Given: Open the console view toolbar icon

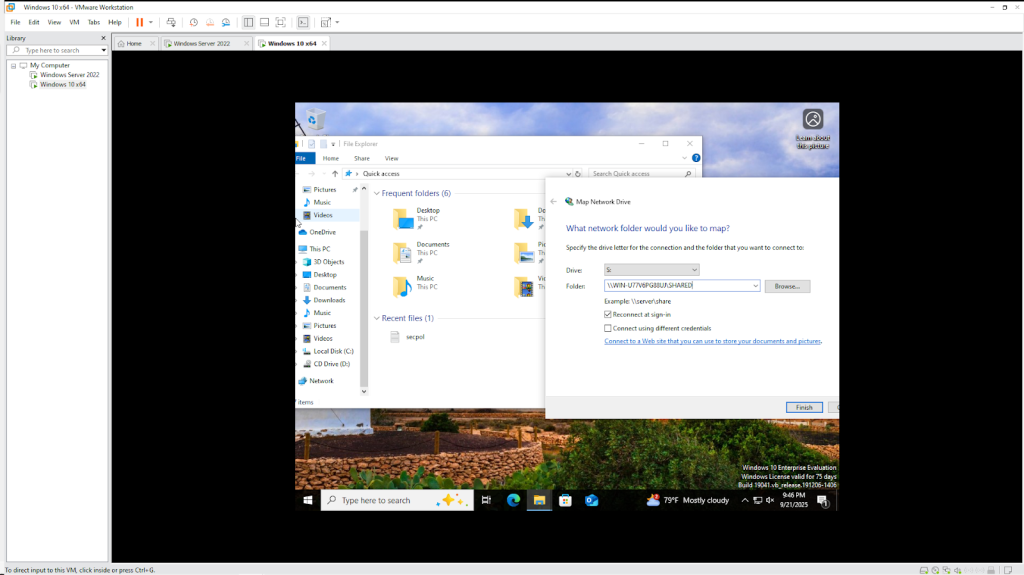Looking at the screenshot, I should (x=303, y=22).
